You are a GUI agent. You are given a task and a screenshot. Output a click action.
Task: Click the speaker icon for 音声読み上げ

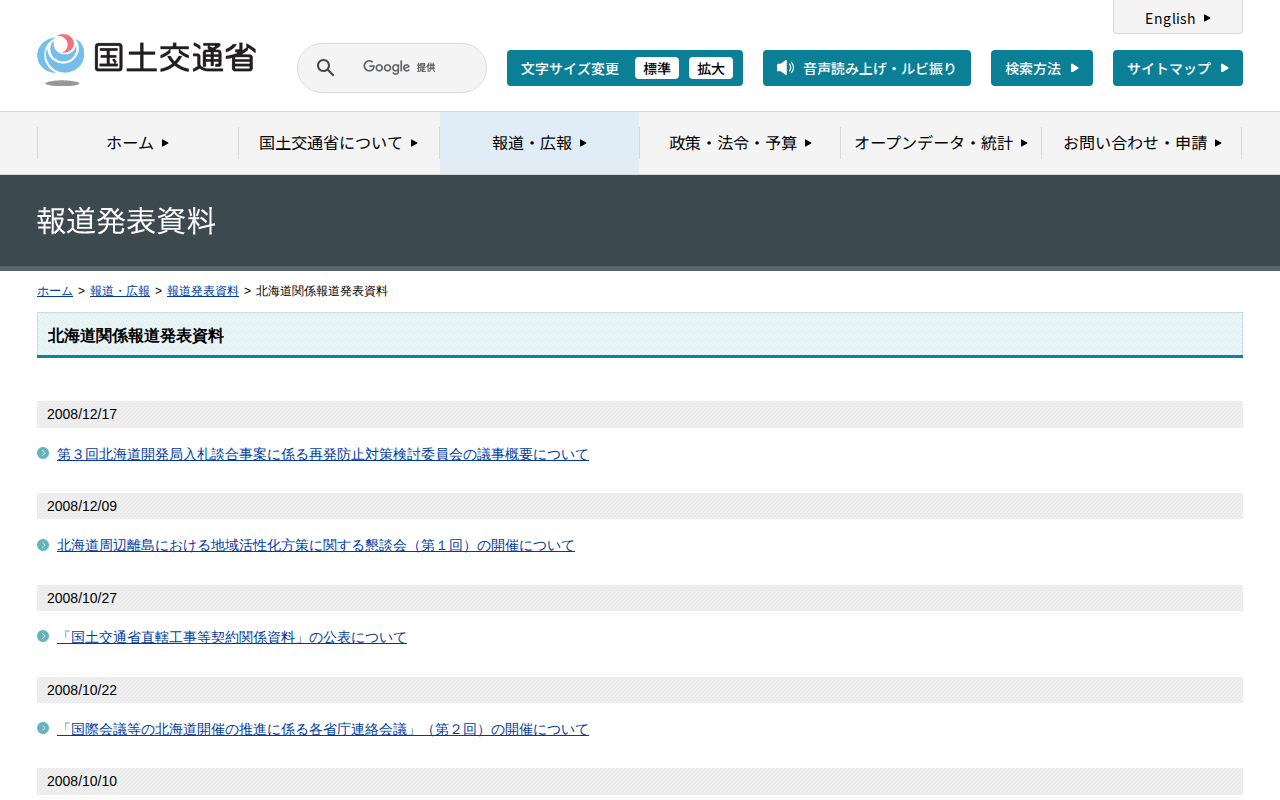[x=785, y=68]
